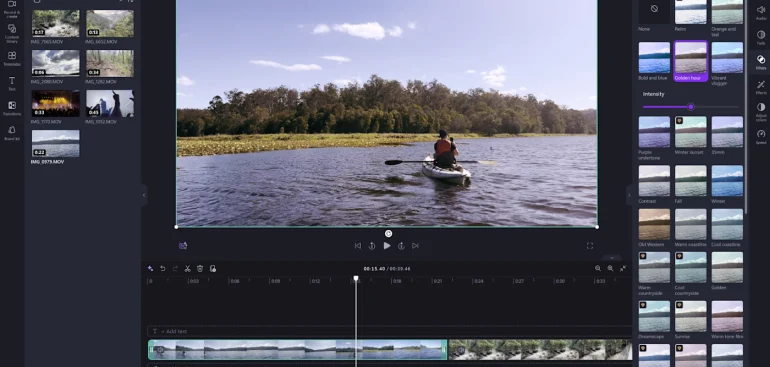
Task: Zoom in on the timeline
Action: click(610, 268)
